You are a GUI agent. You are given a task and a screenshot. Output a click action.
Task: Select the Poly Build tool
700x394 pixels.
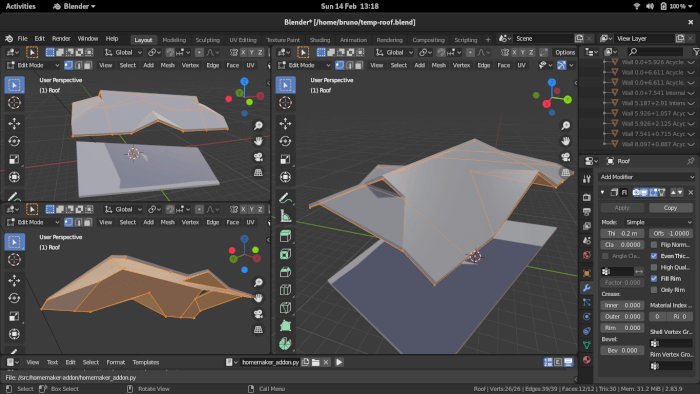pyautogui.click(x=285, y=326)
